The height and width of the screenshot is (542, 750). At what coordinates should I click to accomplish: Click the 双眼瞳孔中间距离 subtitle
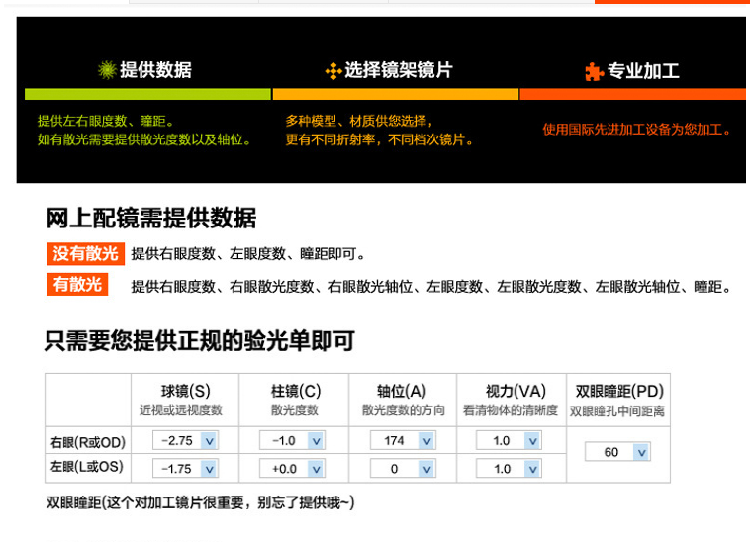(x=617, y=411)
